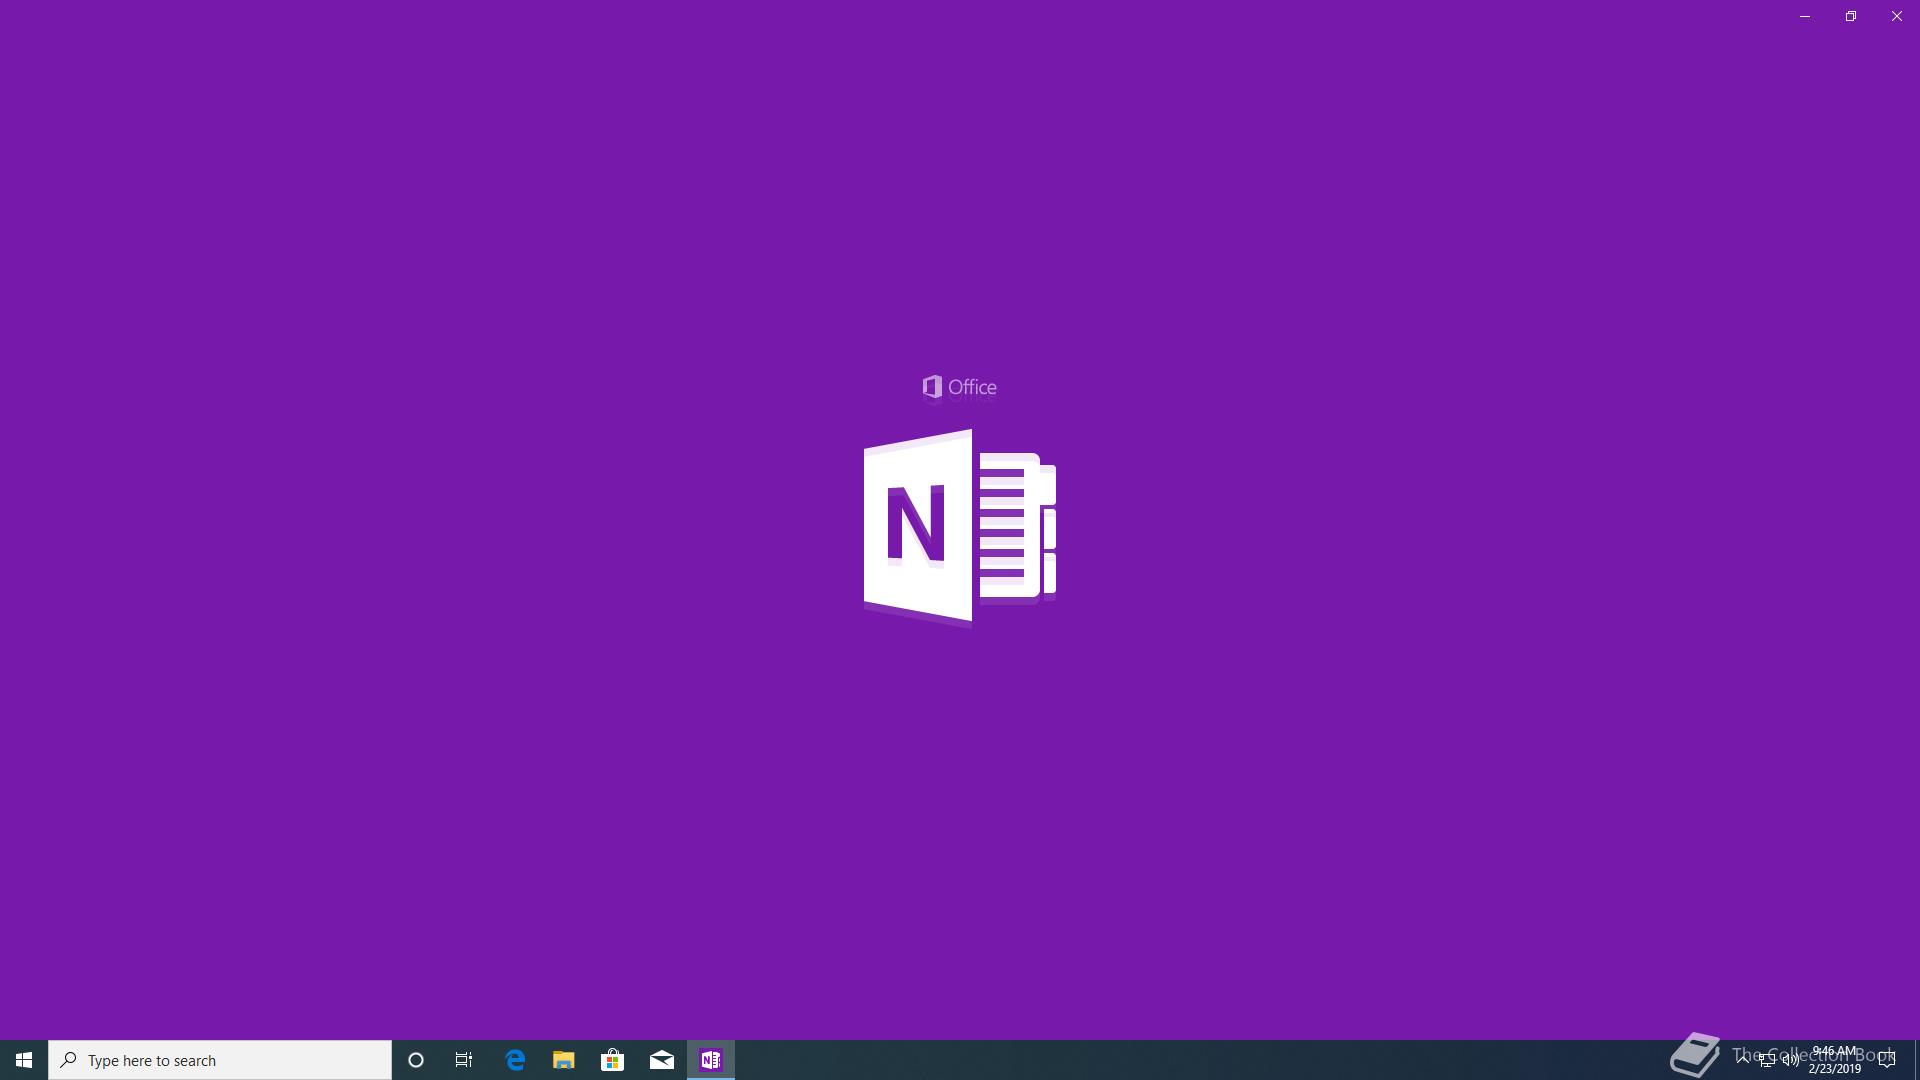1920x1080 pixels.
Task: Click the 'Type here to search' box
Action: point(220,1060)
